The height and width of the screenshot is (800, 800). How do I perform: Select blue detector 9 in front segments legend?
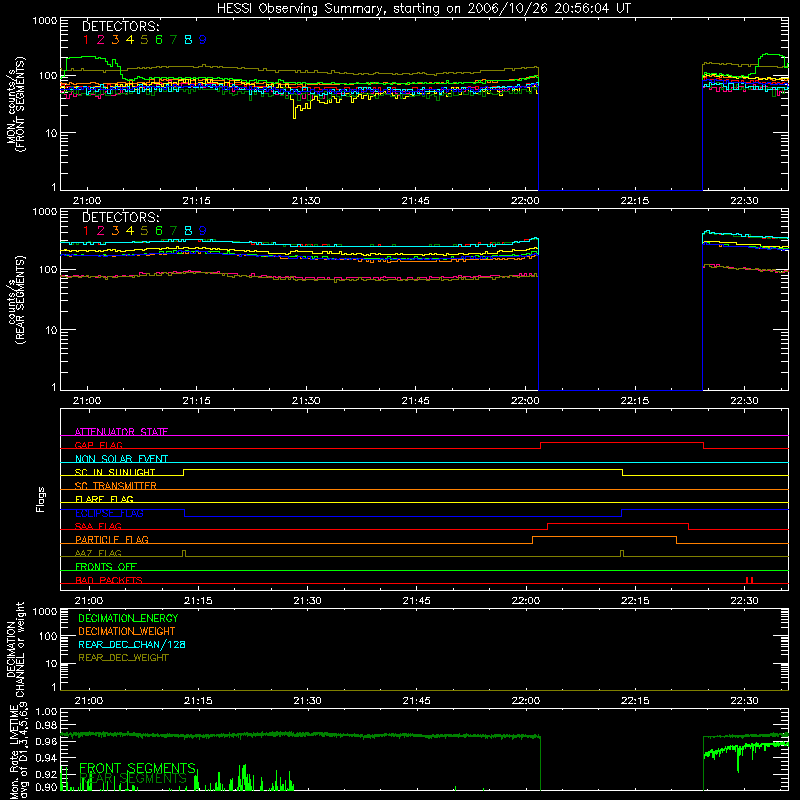[x=203, y=39]
